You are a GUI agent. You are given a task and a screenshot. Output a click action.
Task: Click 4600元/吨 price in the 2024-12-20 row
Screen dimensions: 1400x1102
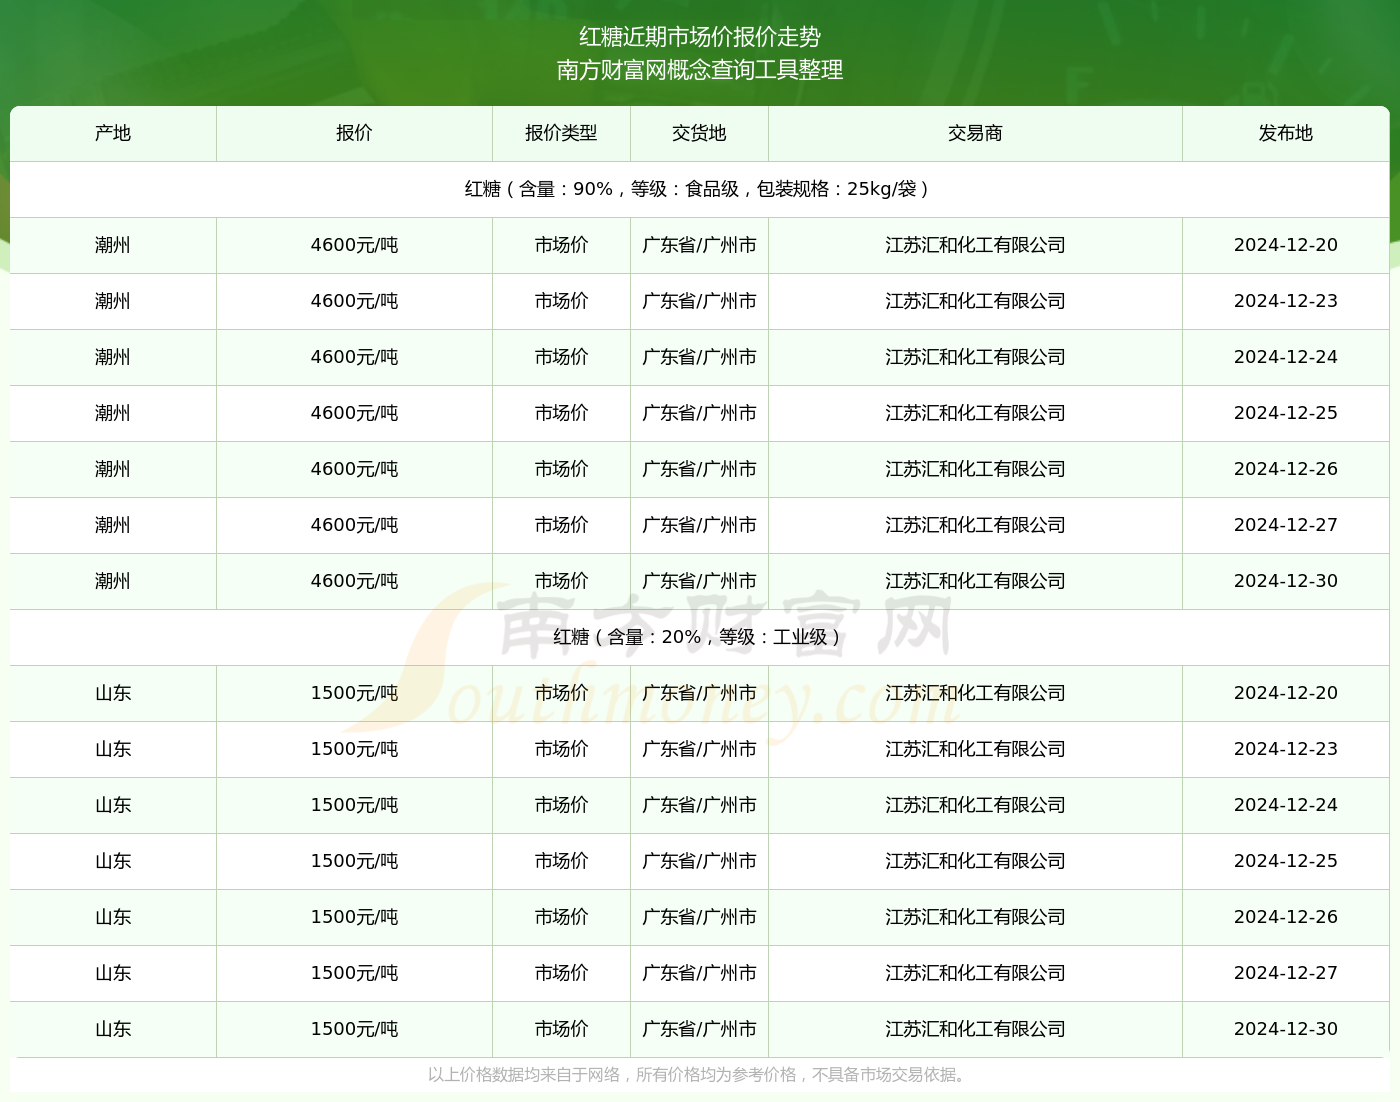pos(354,245)
